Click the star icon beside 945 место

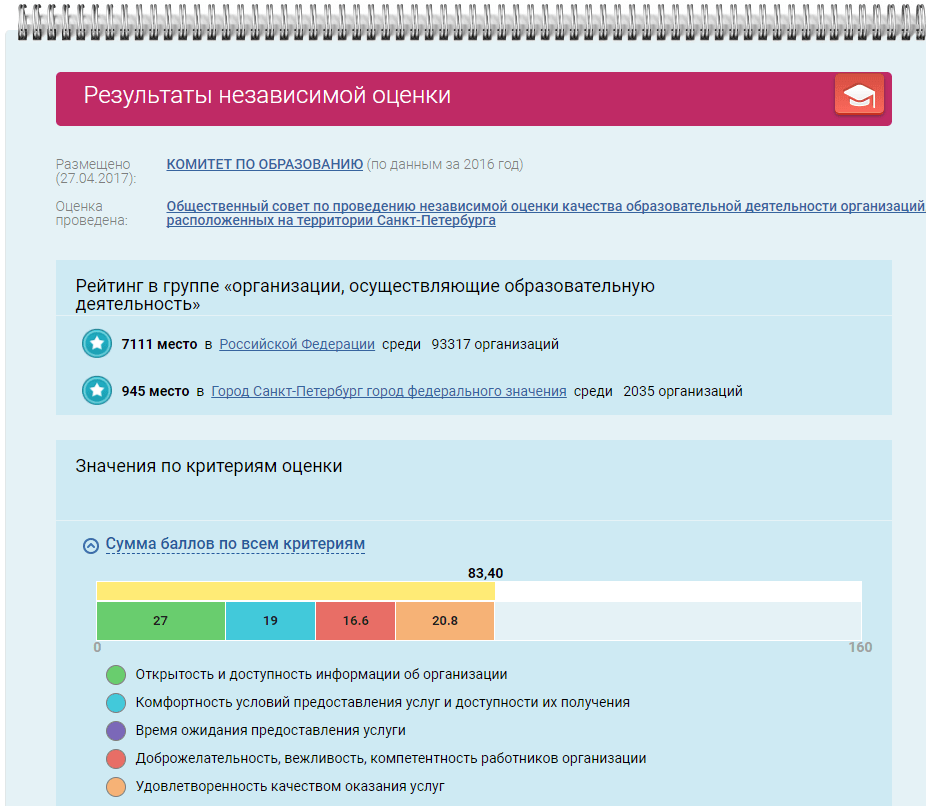[x=97, y=391]
